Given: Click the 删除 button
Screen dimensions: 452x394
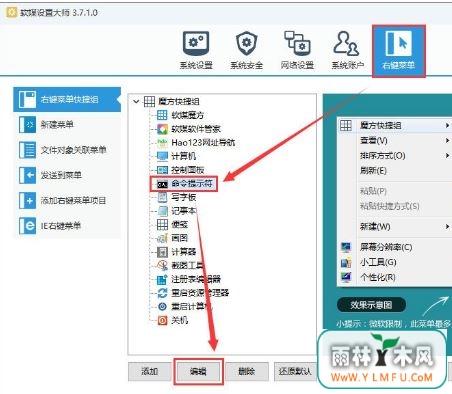Looking at the screenshot, I should tap(247, 371).
